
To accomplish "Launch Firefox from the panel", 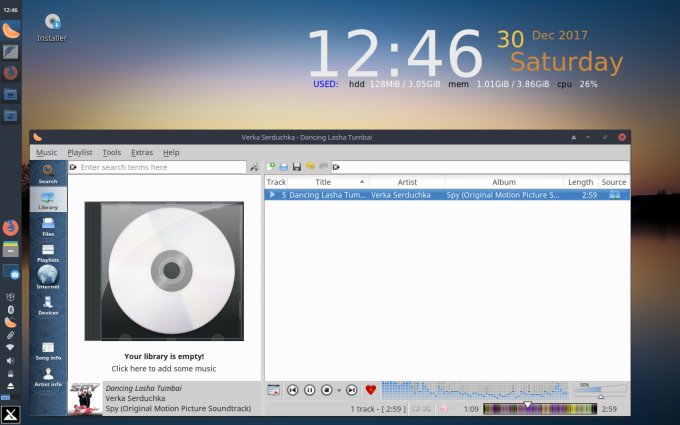I will coord(10,228).
